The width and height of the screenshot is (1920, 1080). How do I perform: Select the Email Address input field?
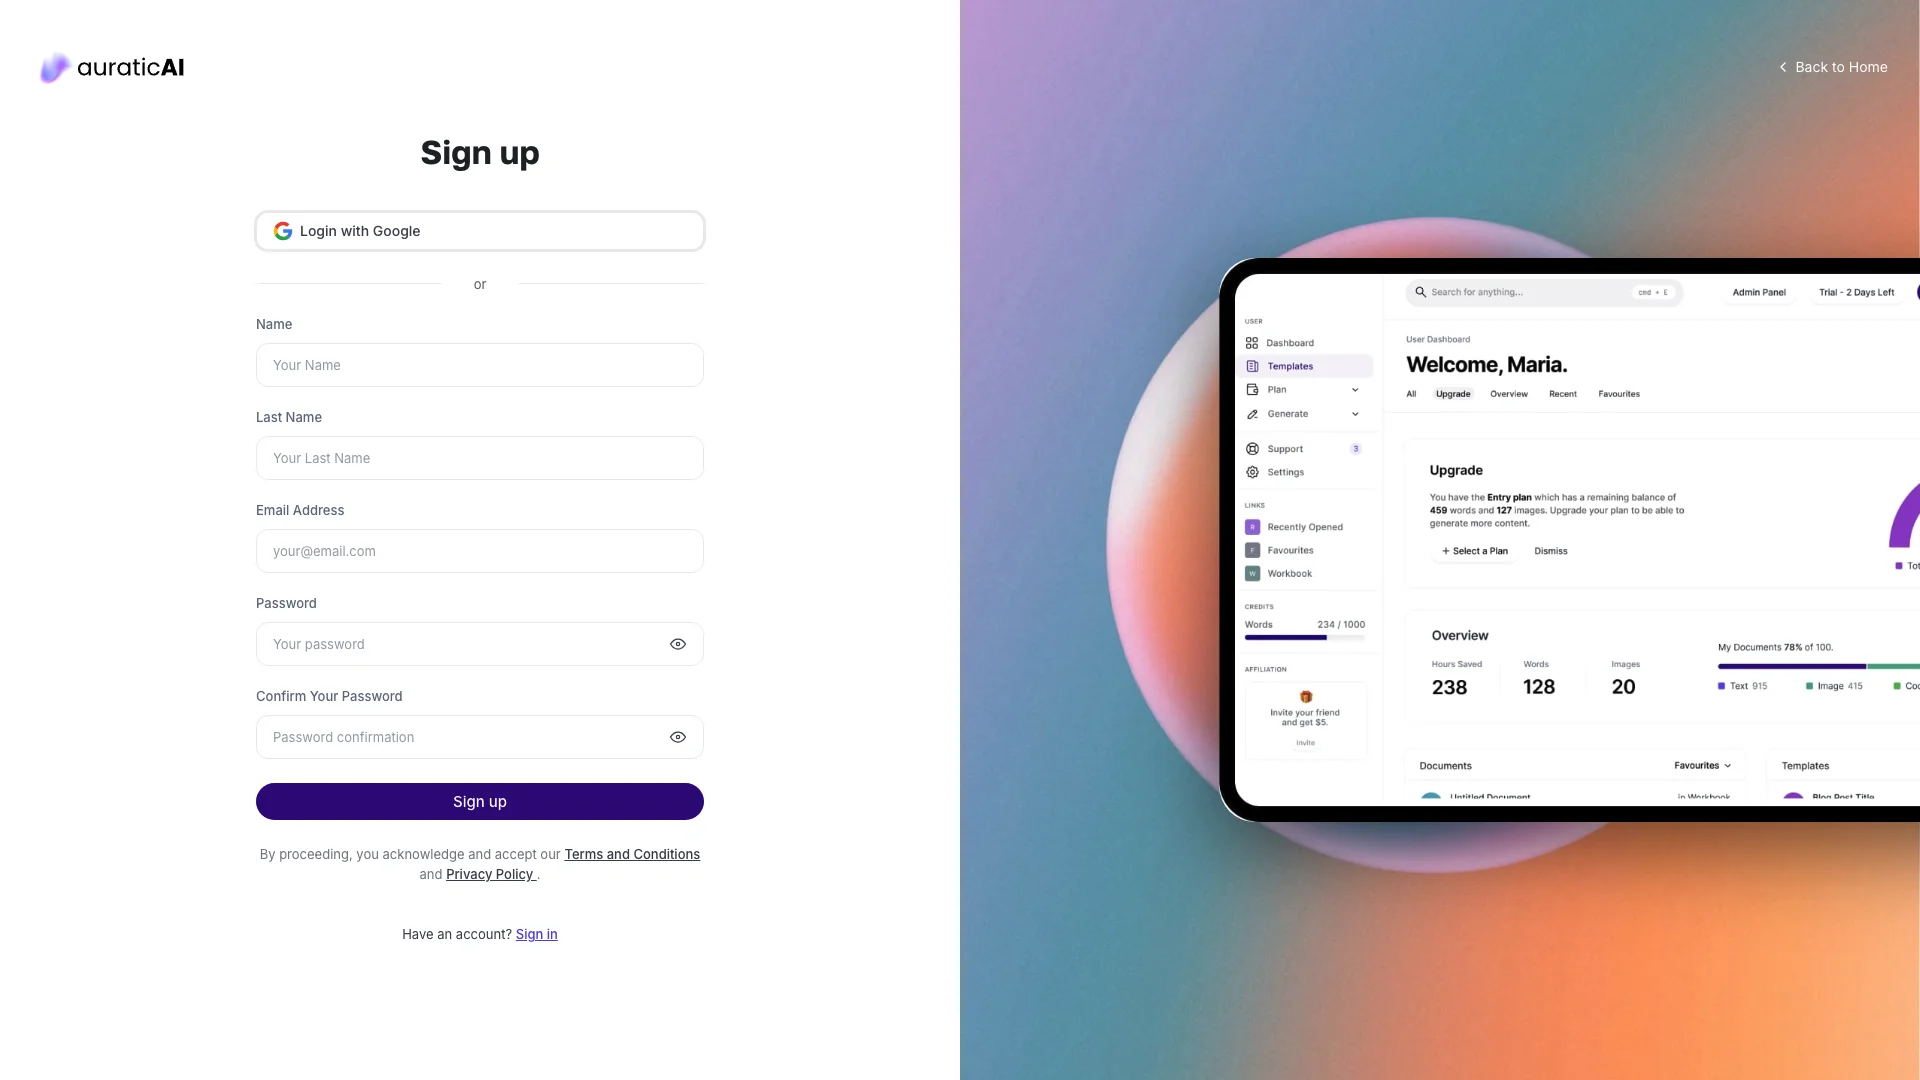(x=480, y=550)
